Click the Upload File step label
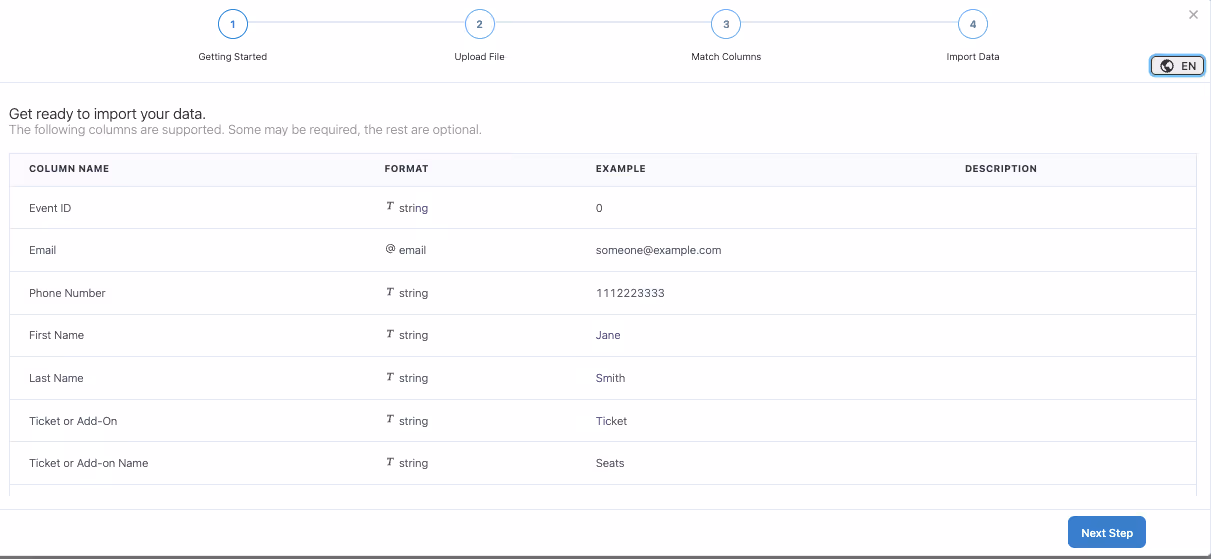 point(480,57)
